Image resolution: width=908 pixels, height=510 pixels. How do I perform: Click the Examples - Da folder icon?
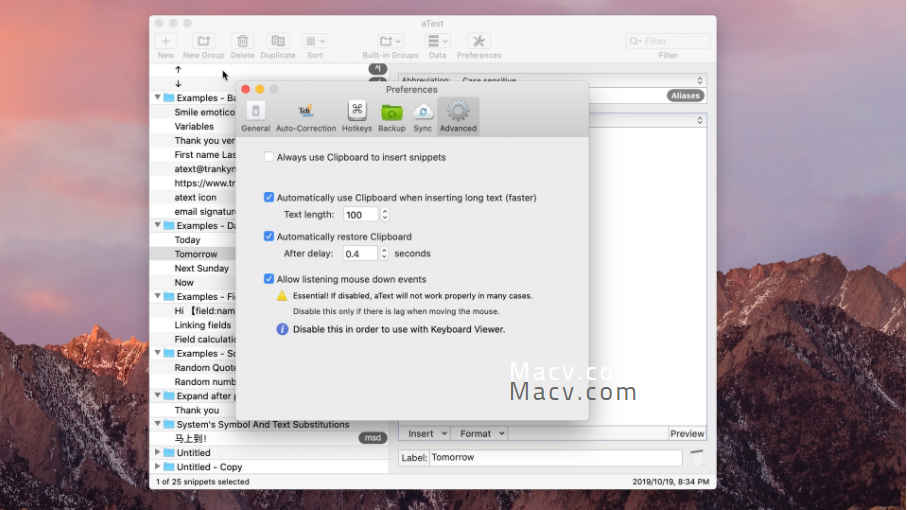click(x=169, y=225)
